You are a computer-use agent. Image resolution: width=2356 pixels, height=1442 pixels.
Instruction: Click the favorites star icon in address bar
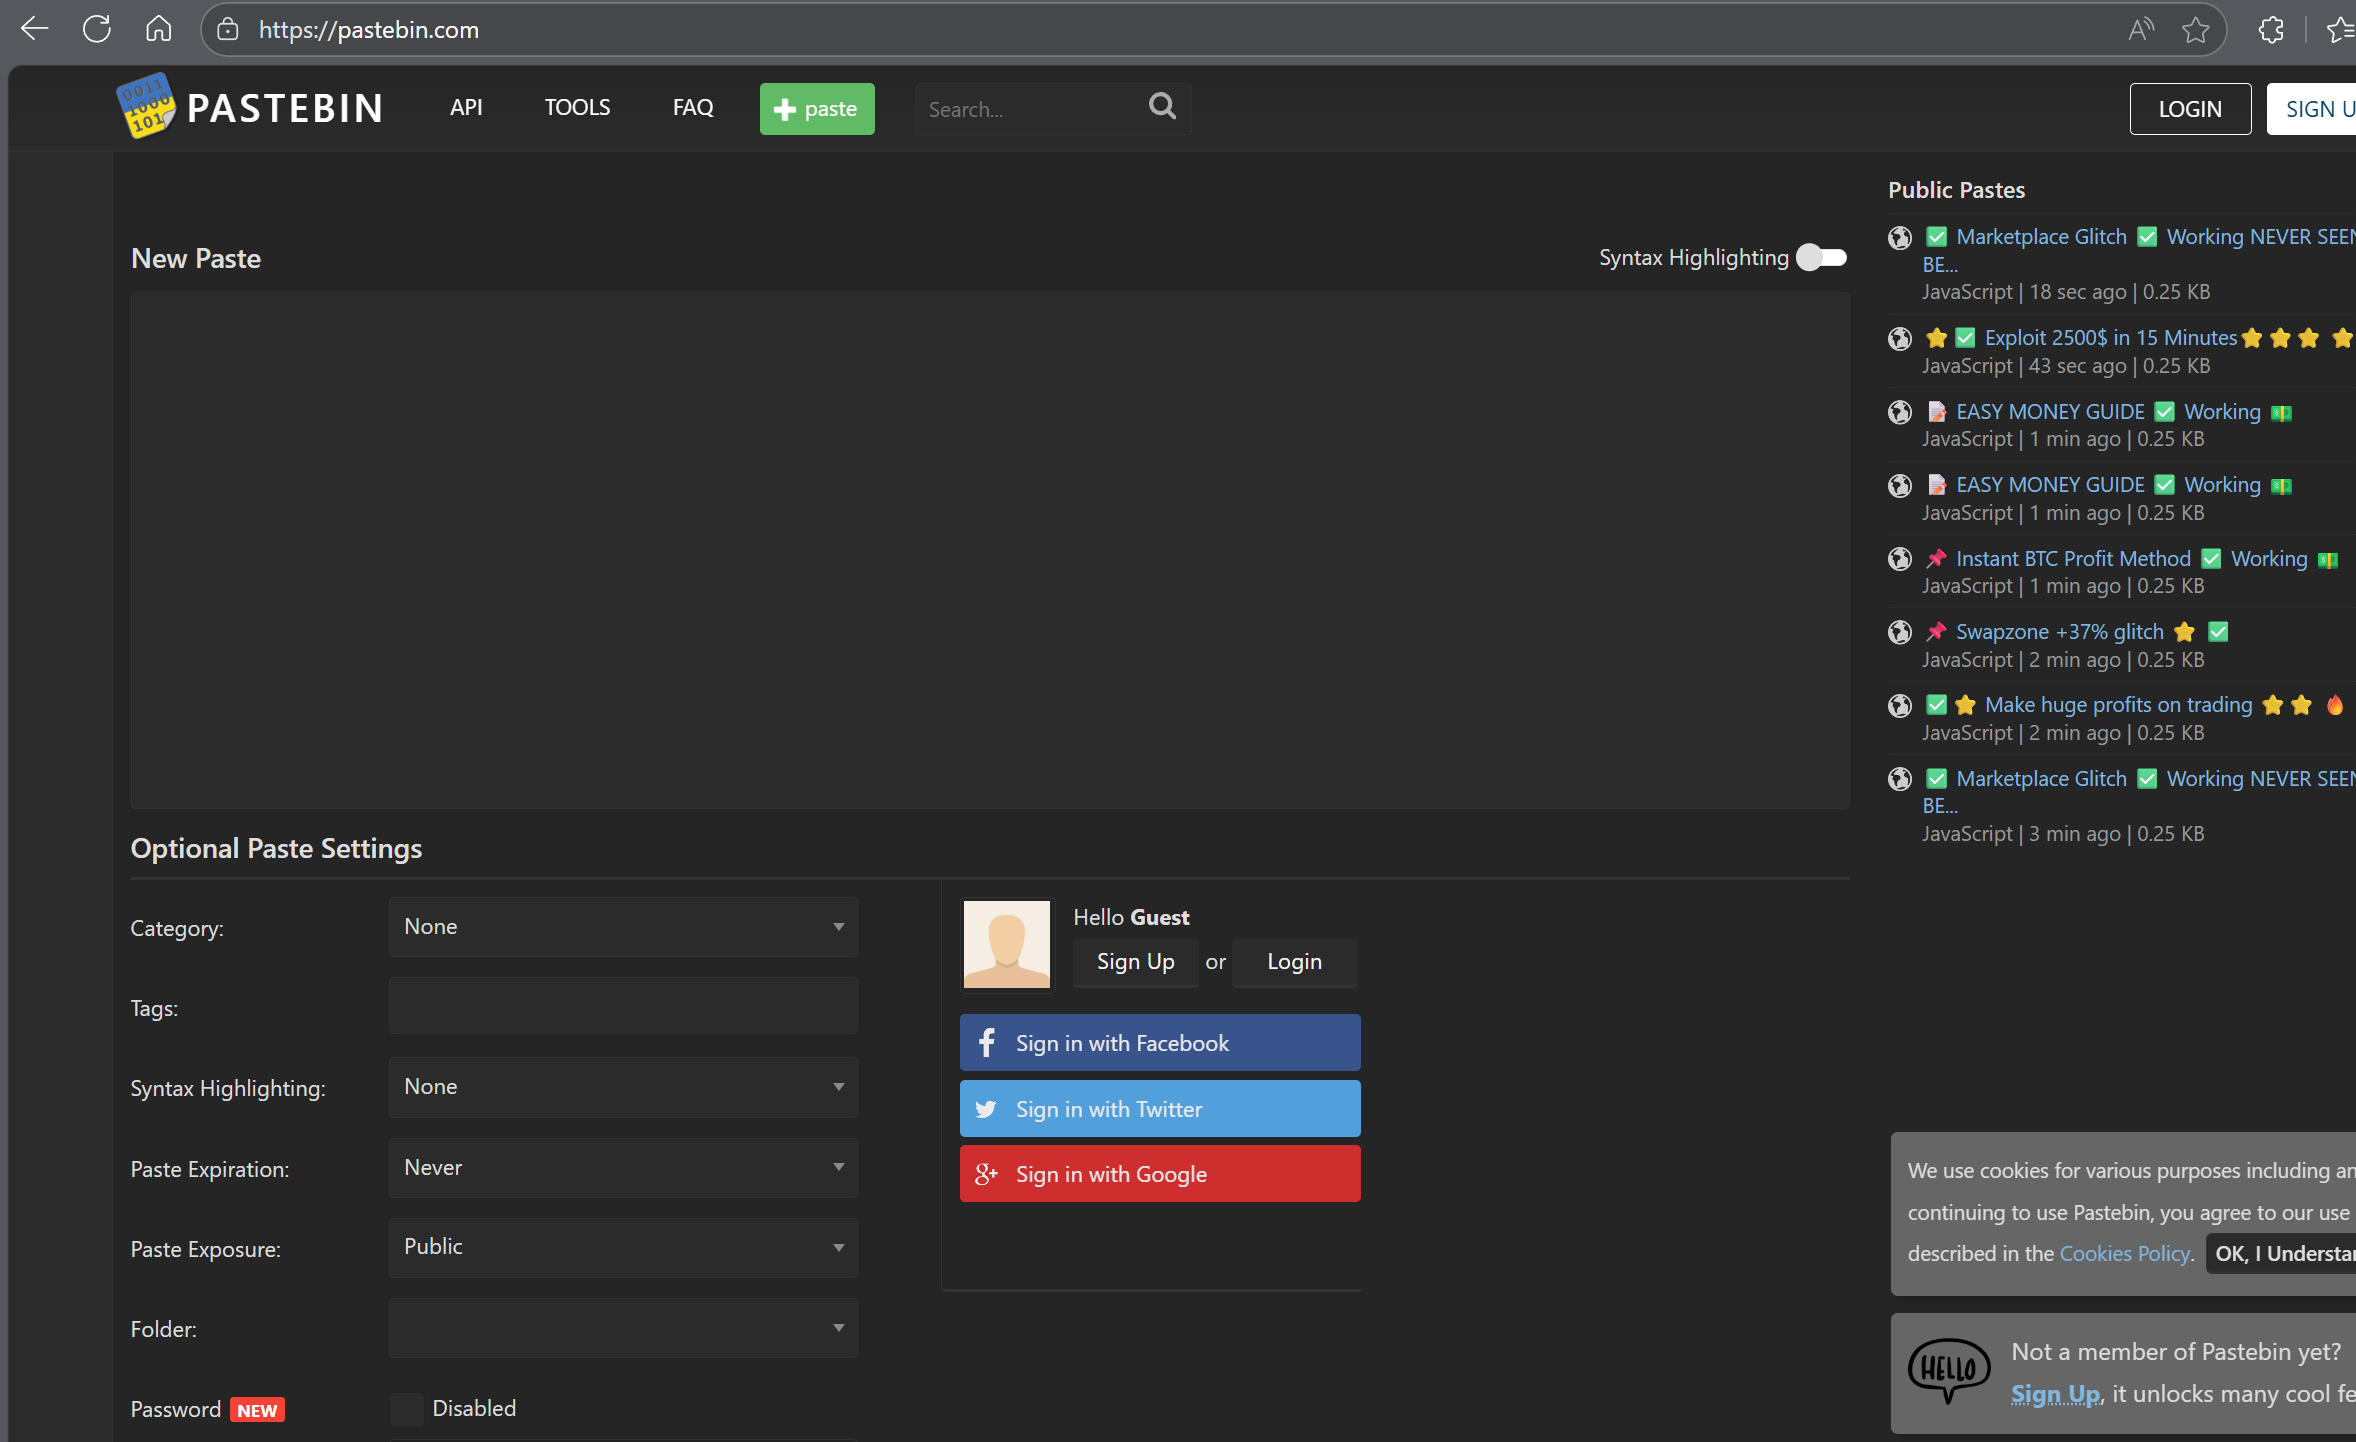point(2195,30)
